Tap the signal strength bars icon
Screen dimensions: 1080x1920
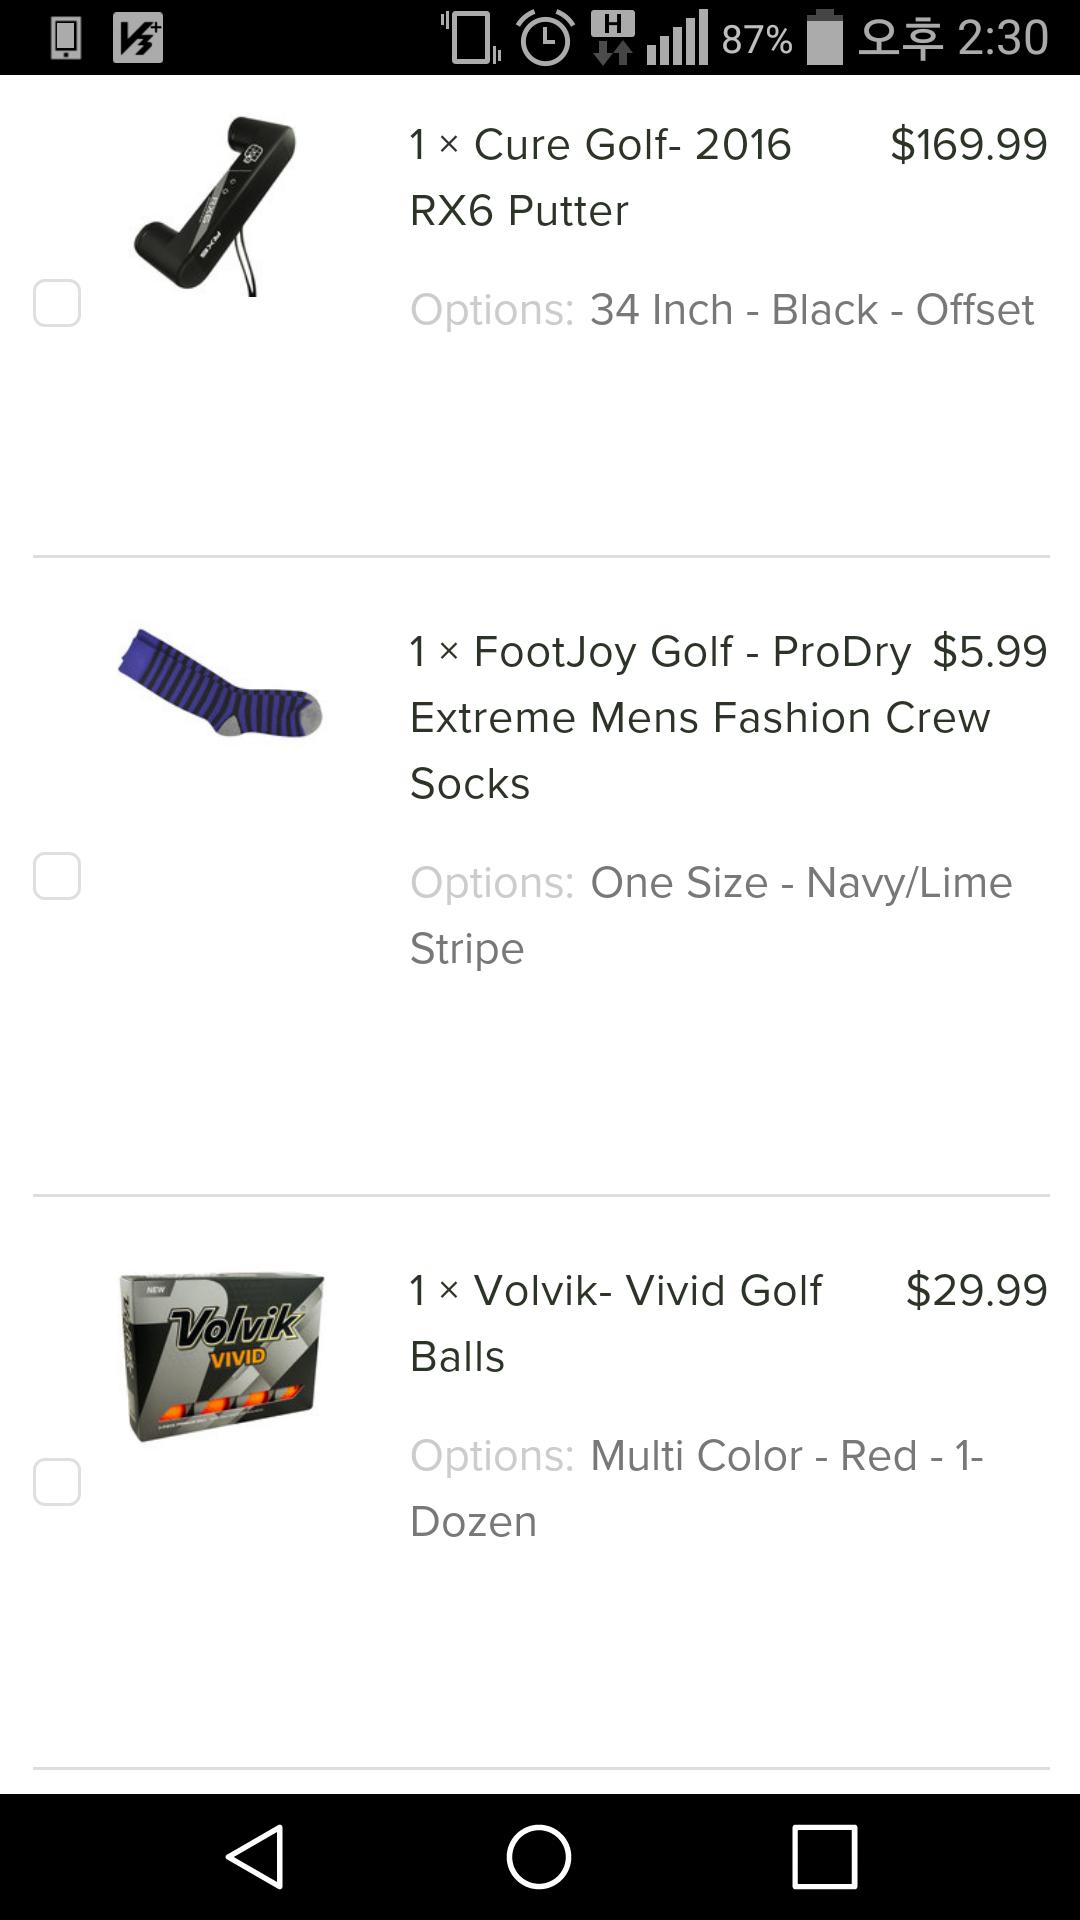pyautogui.click(x=677, y=38)
